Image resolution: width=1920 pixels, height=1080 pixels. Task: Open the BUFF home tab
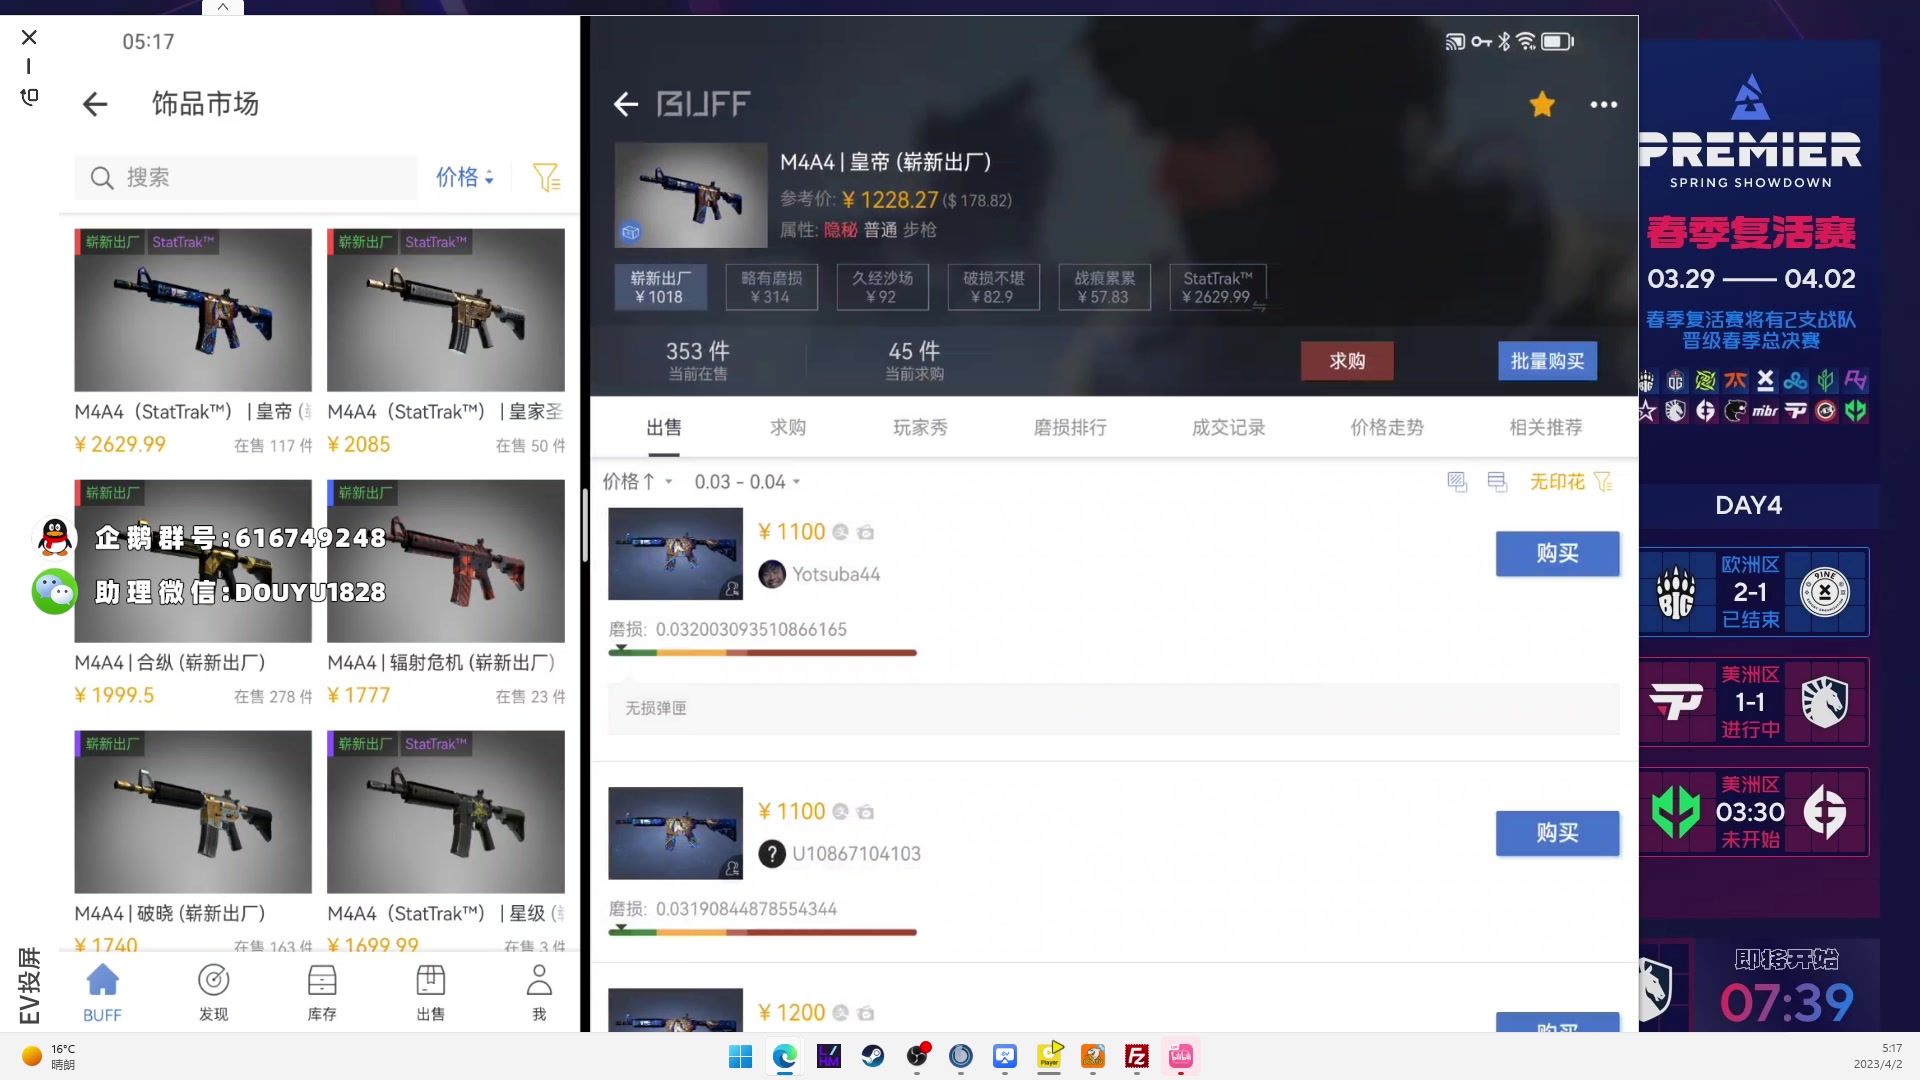[102, 992]
